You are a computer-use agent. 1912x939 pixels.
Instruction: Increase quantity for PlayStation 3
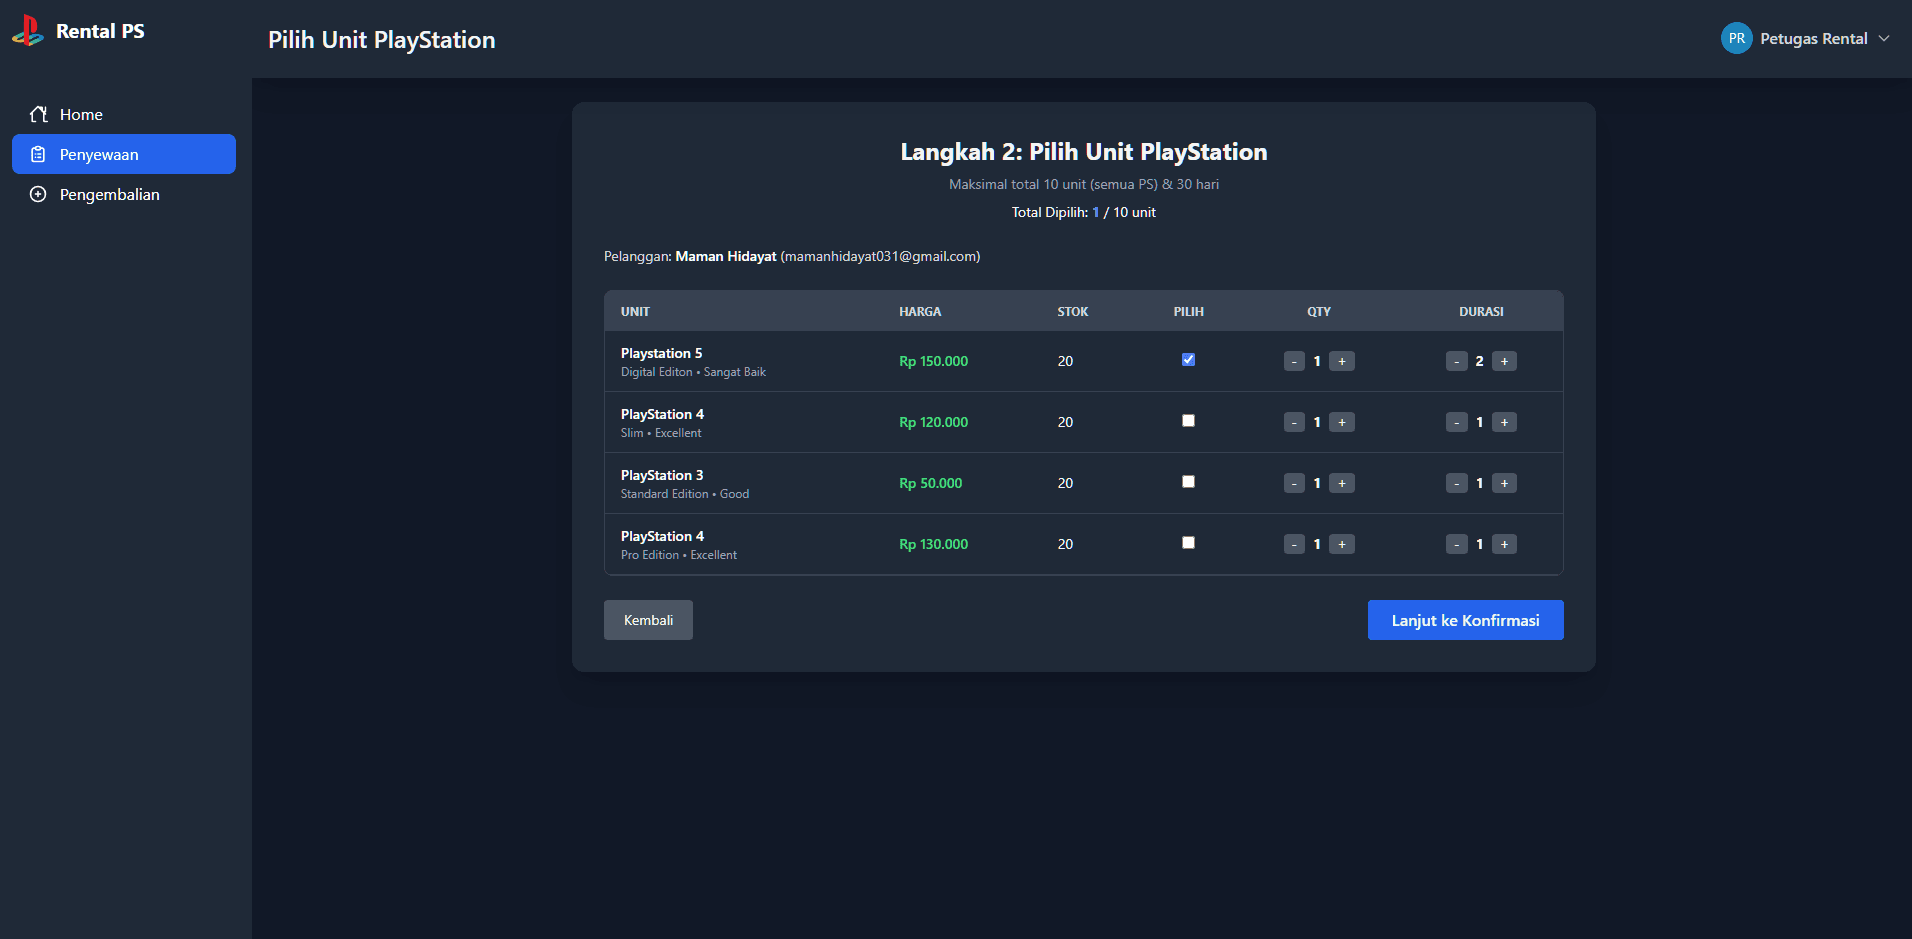click(x=1342, y=483)
